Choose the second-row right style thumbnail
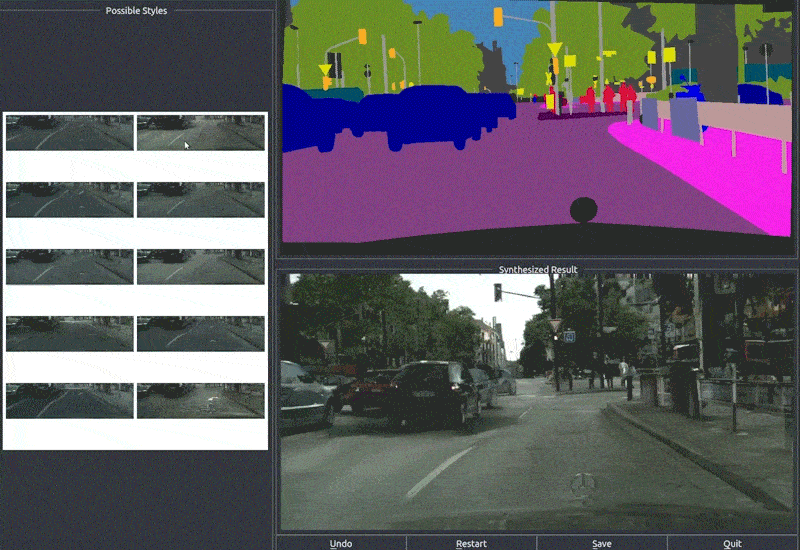Screen dimensions: 800x550 (201, 199)
